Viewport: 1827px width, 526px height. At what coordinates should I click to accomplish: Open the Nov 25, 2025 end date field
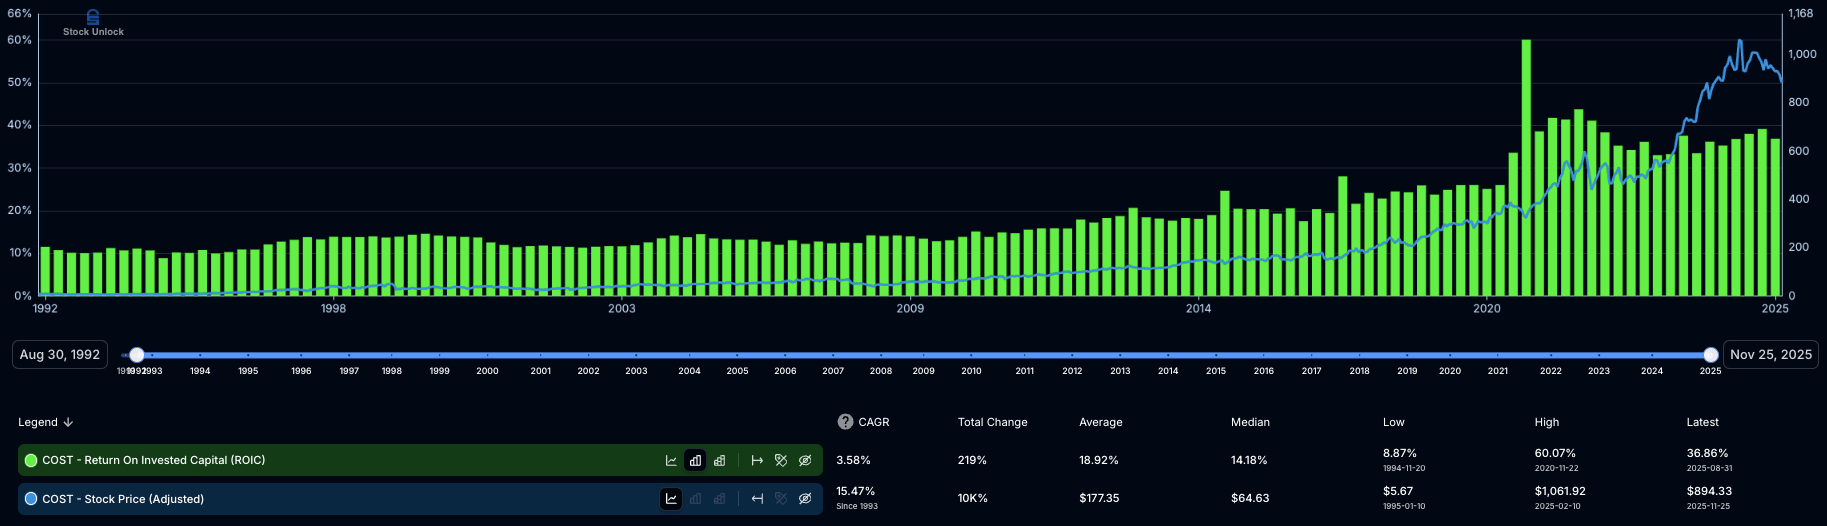click(1771, 355)
